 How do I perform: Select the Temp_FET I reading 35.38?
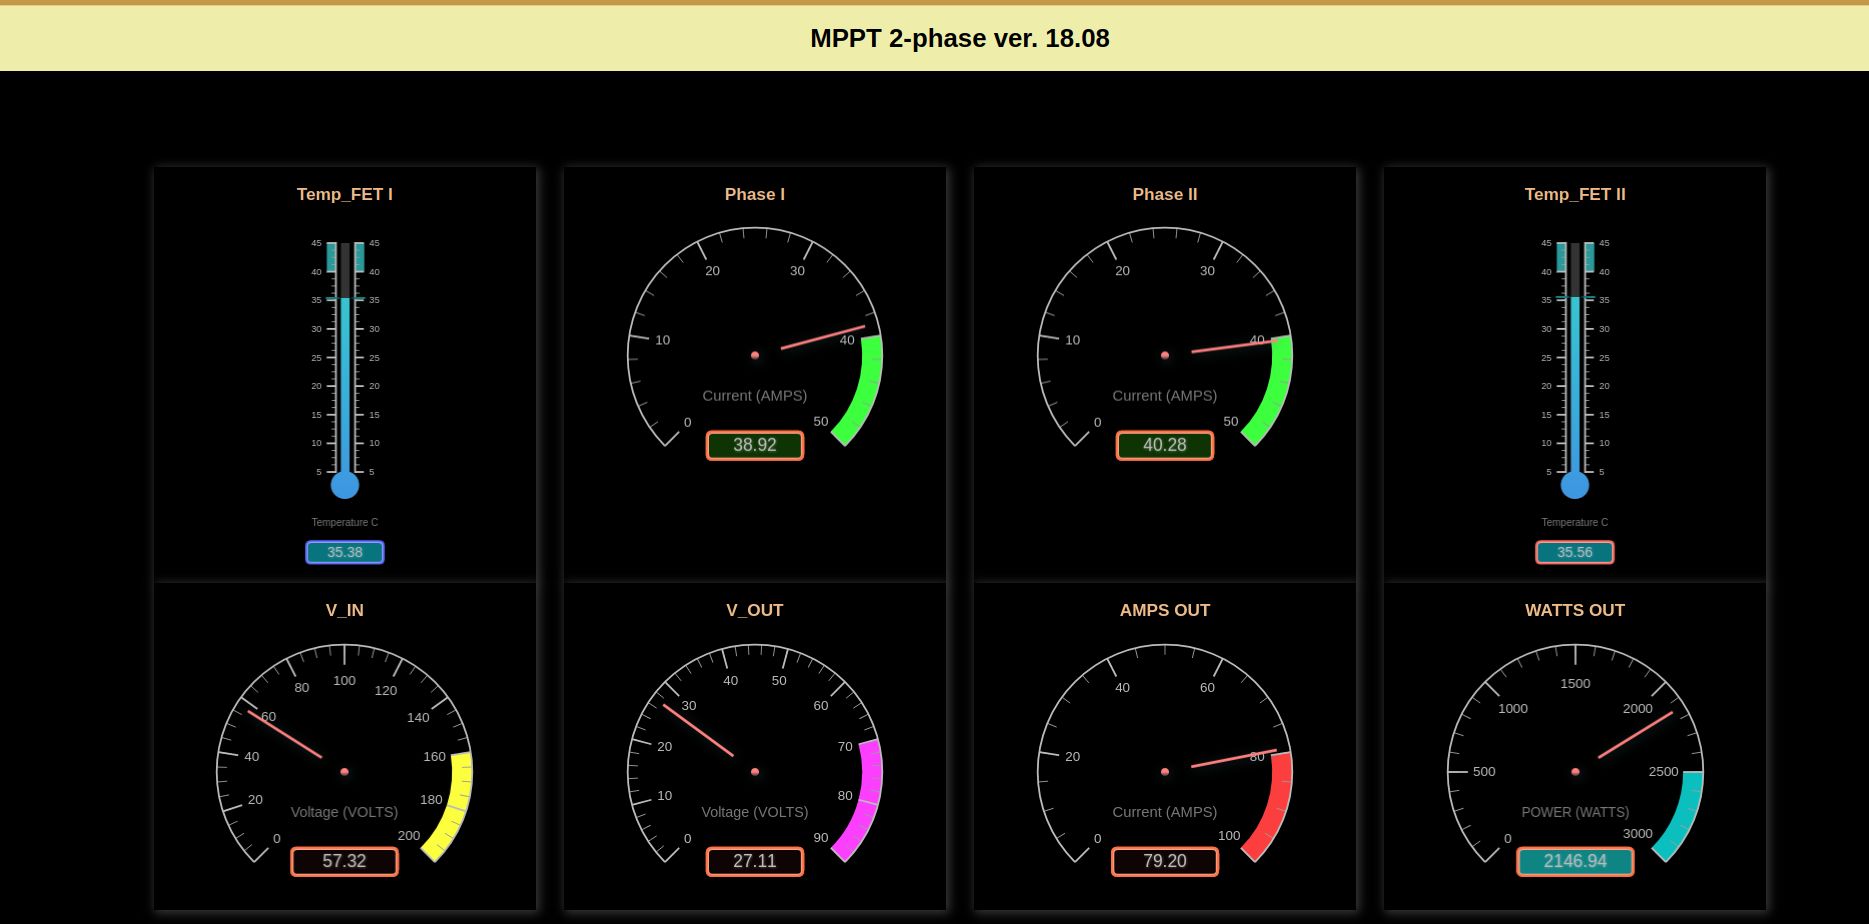click(x=345, y=552)
